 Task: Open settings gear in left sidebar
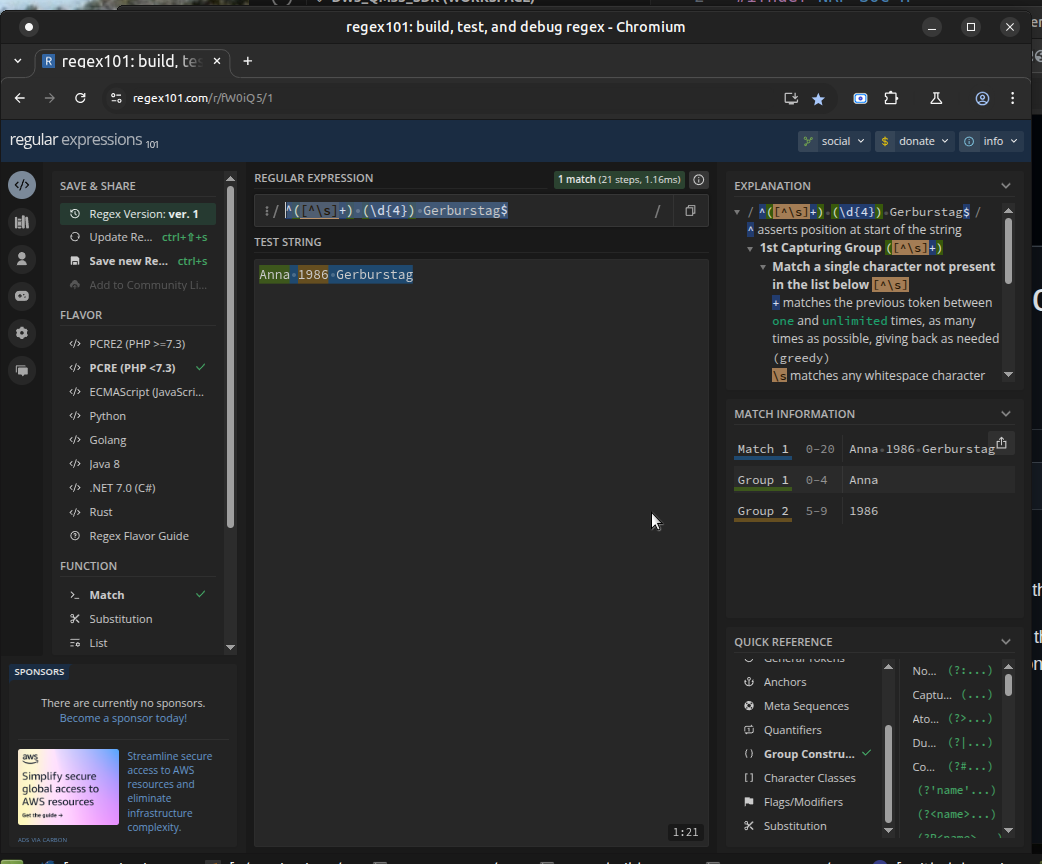(x=21, y=333)
